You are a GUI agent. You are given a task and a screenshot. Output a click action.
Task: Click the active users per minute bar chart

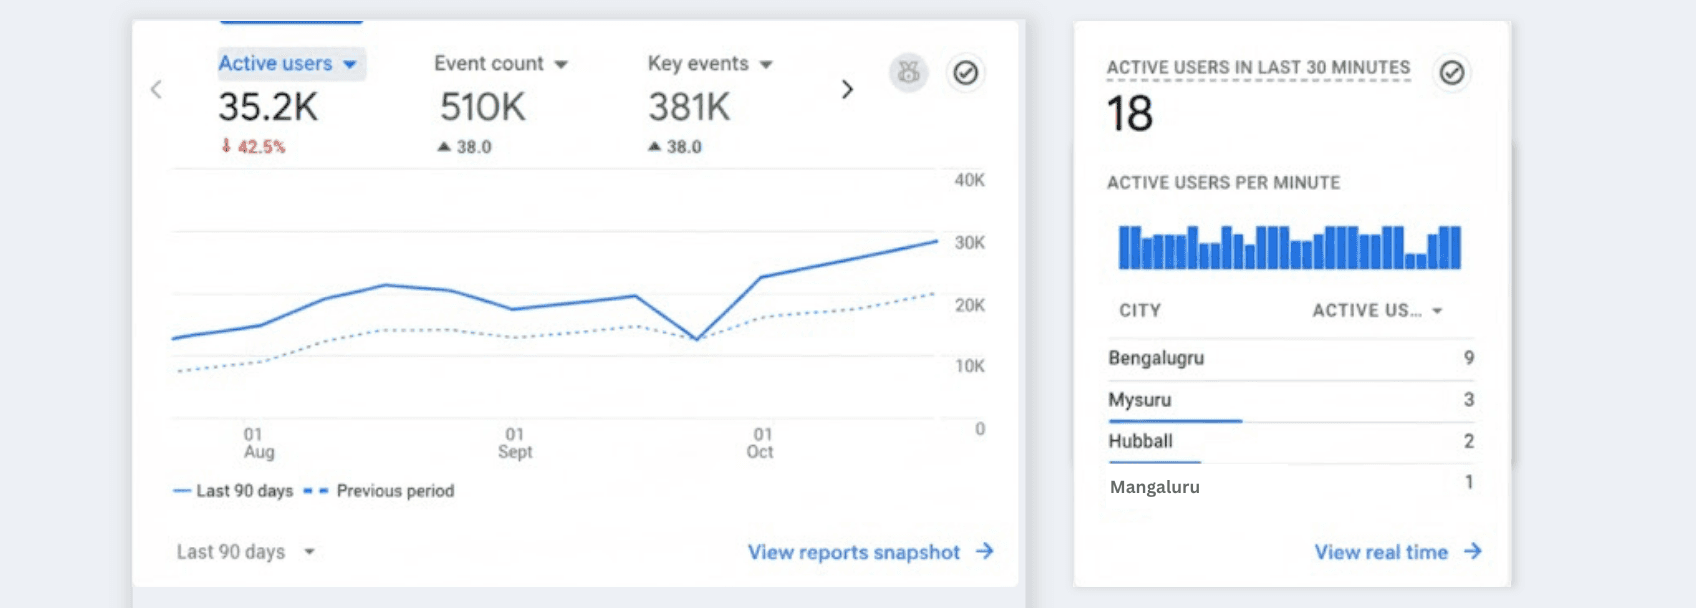pyautogui.click(x=1290, y=247)
